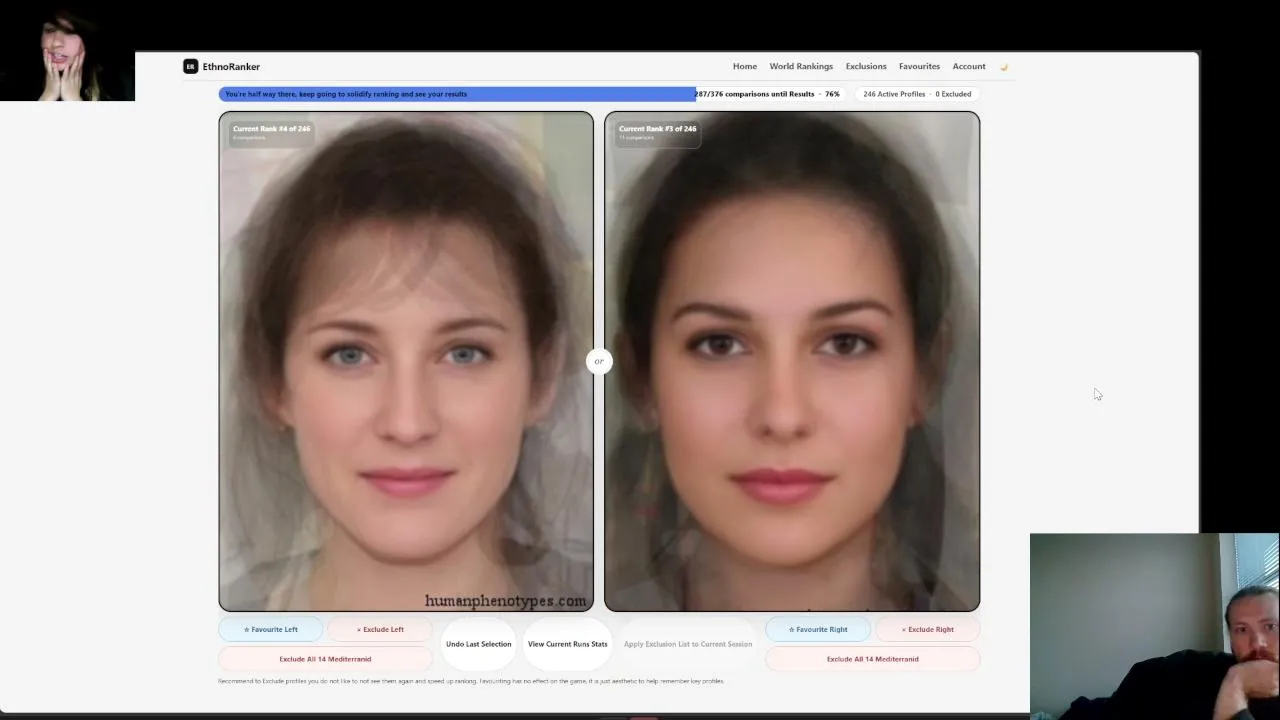Click the 246 Active Profiles badge

click(917, 94)
